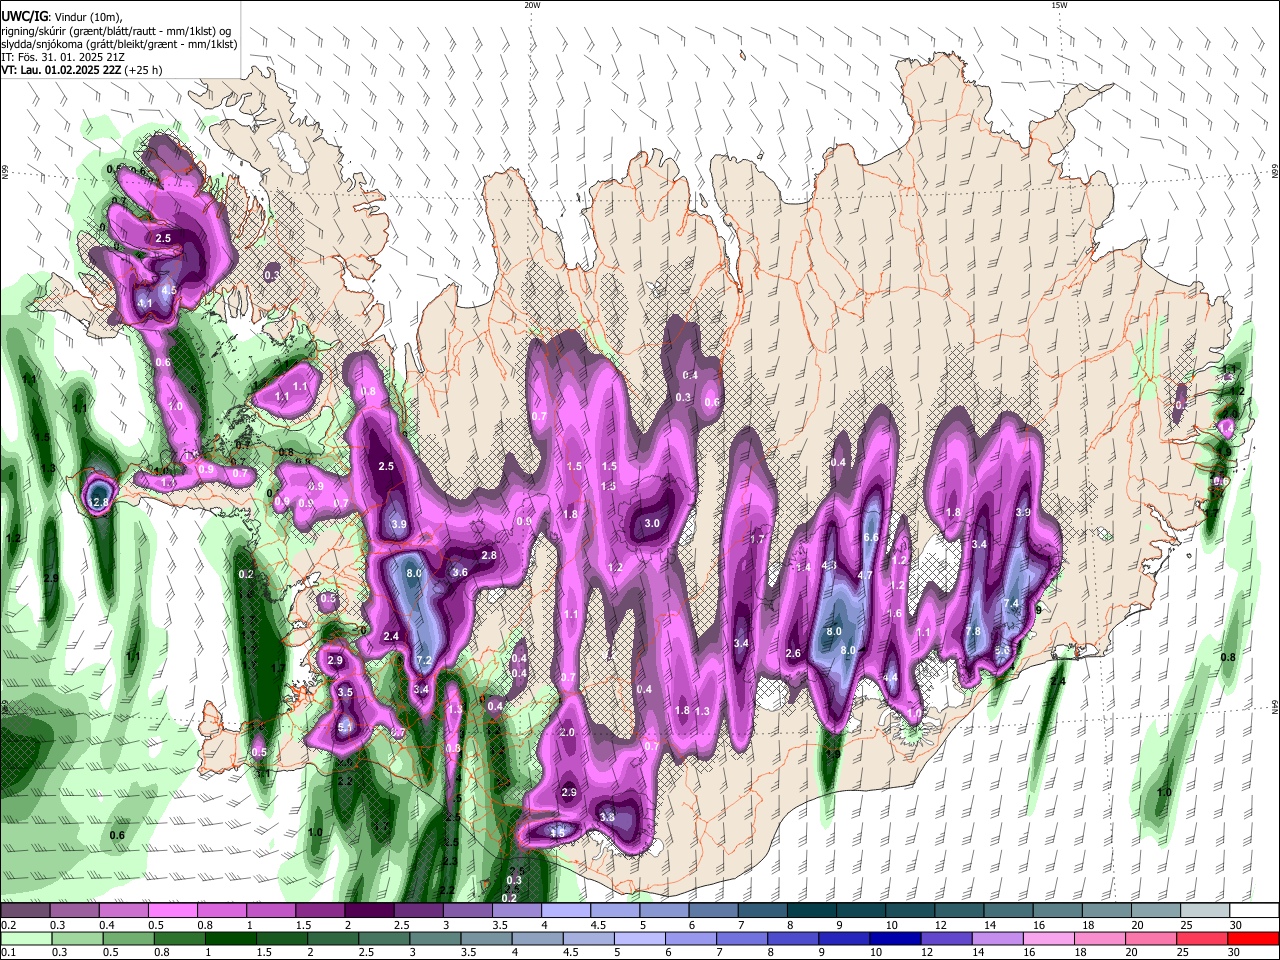Click the 3.6 snowfall value on the map
Image resolution: width=1280 pixels, height=960 pixels.
[460, 573]
